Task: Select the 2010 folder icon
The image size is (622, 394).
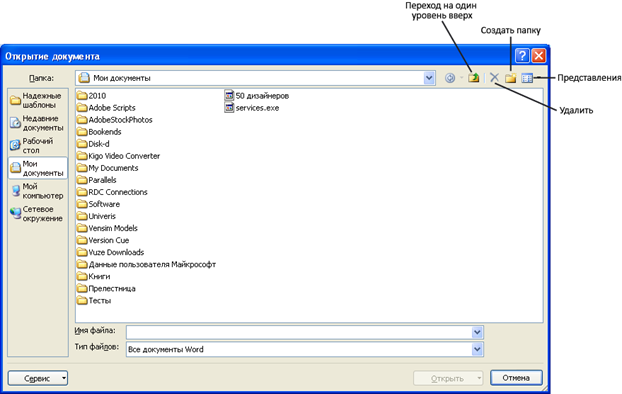Action: pyautogui.click(x=82, y=96)
